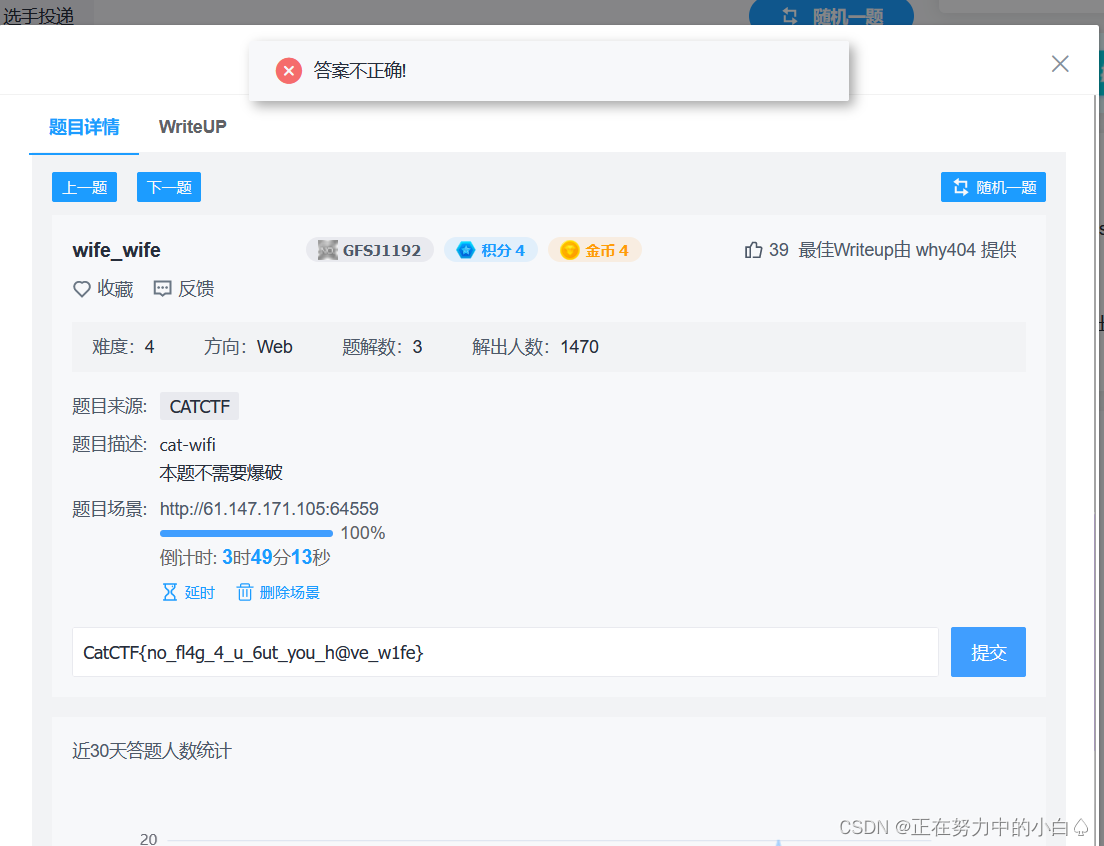Viewport: 1104px width, 846px height.
Task: Click the blue 100% progress bar
Action: [x=245, y=533]
